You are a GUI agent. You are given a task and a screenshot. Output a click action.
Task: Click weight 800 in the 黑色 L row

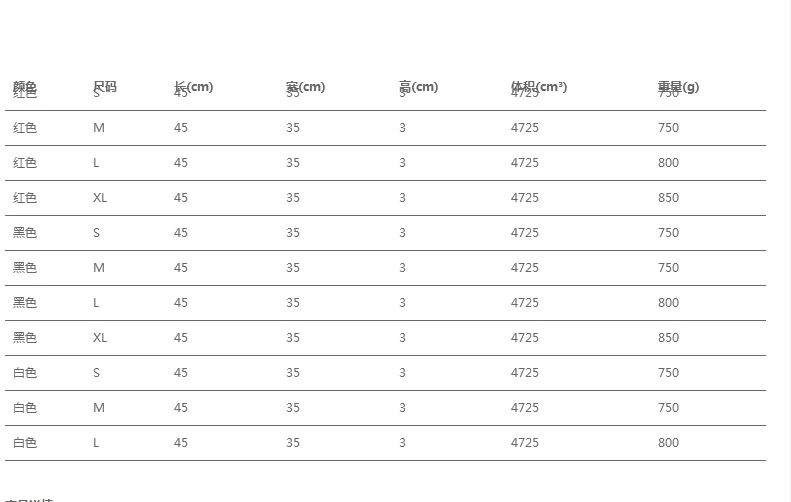(668, 303)
